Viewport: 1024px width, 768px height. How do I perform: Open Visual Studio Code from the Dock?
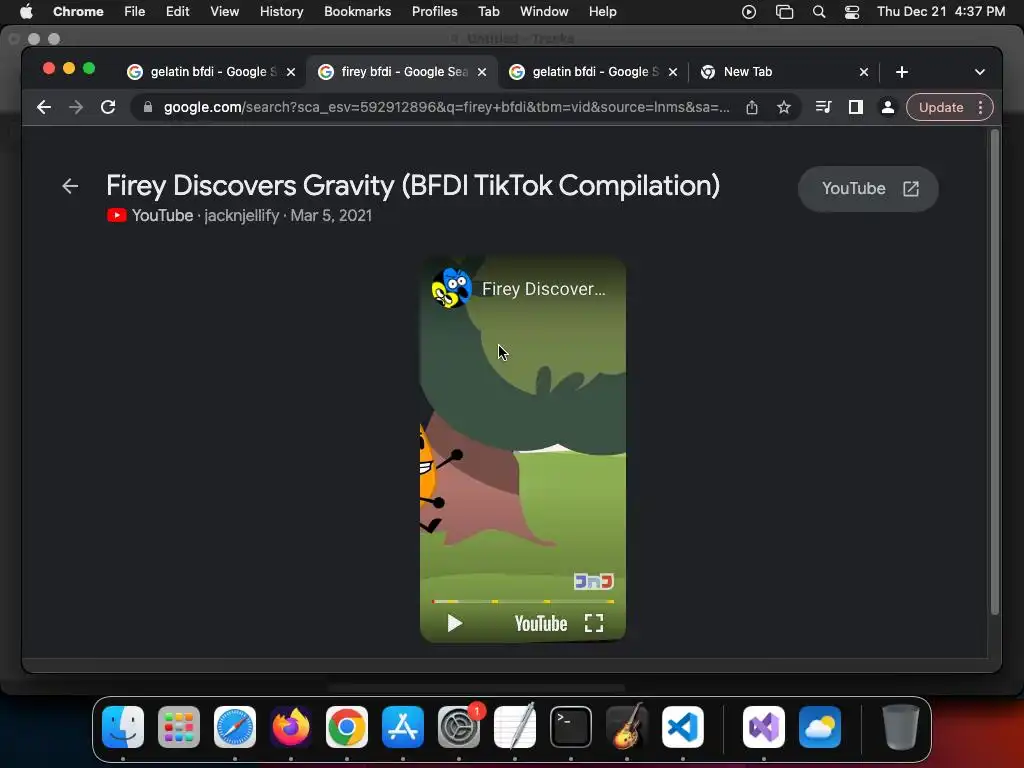tap(682, 727)
